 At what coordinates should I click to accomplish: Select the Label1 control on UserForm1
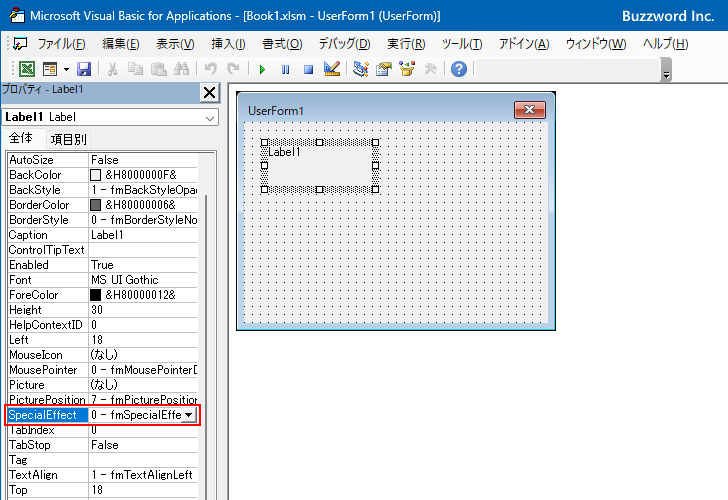click(319, 166)
